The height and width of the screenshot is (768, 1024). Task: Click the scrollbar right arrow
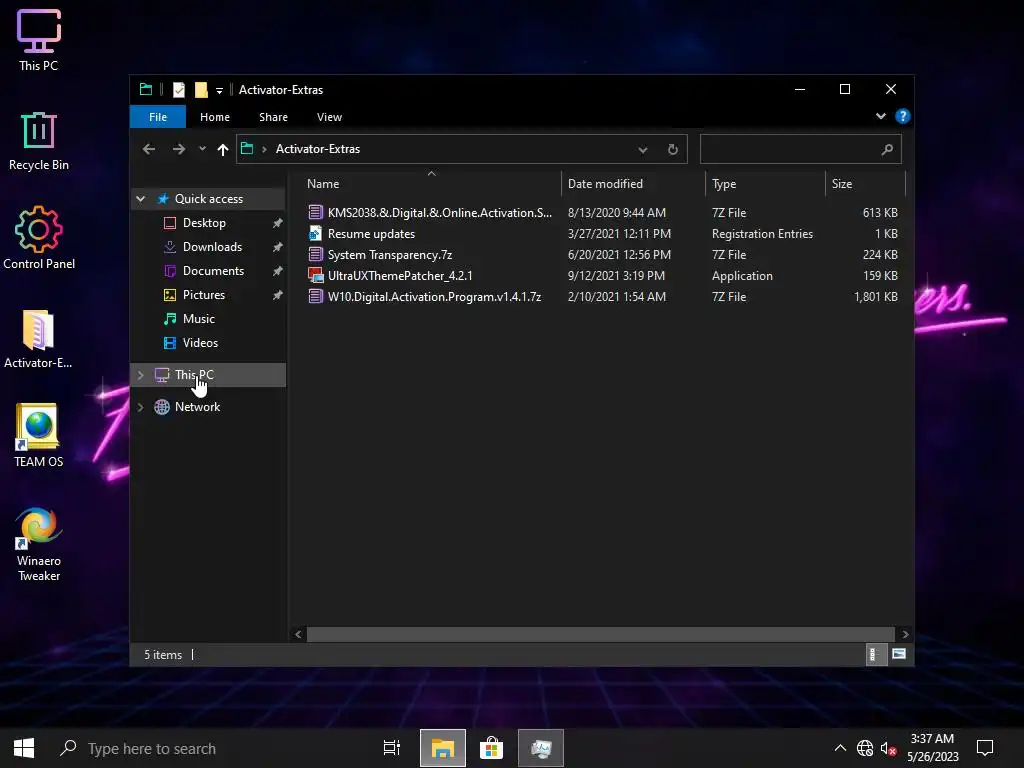[x=904, y=634]
